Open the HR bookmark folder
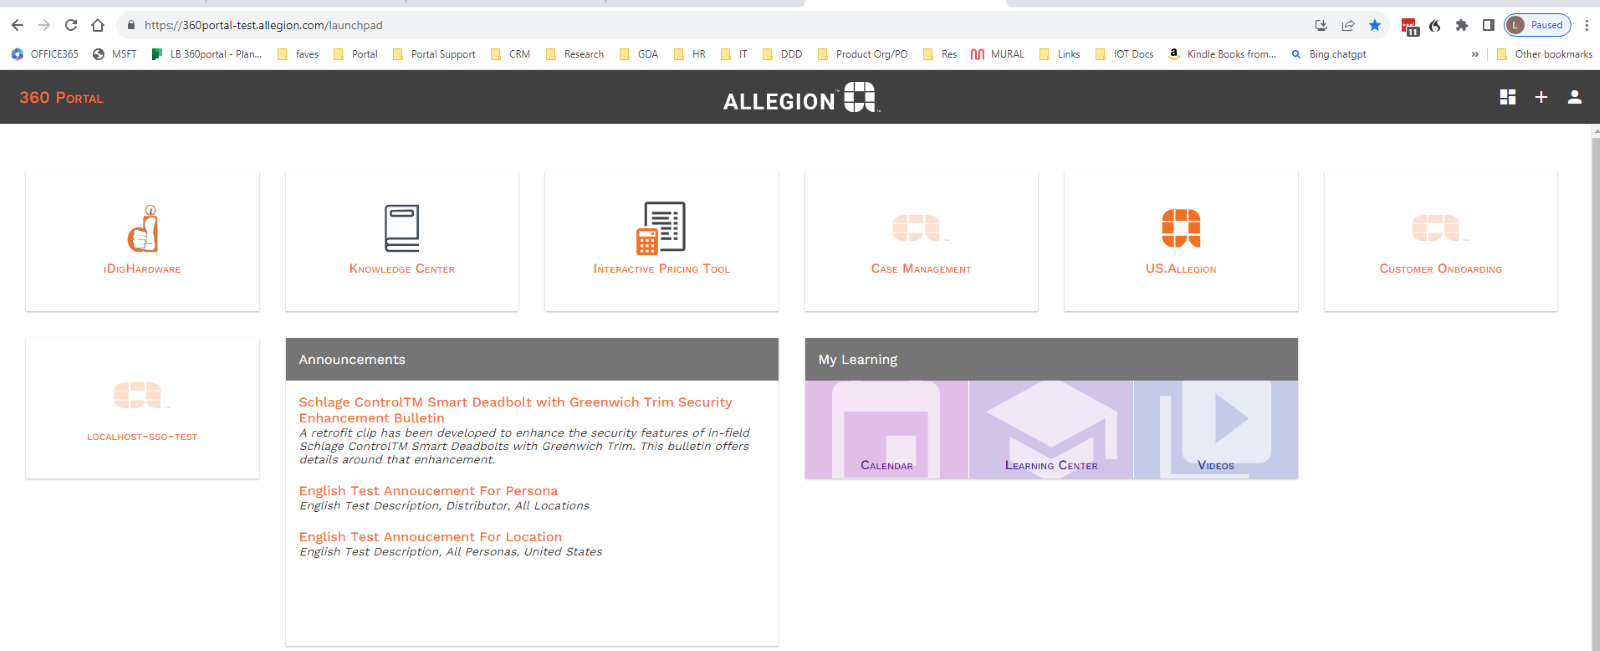This screenshot has width=1600, height=651. (x=689, y=54)
